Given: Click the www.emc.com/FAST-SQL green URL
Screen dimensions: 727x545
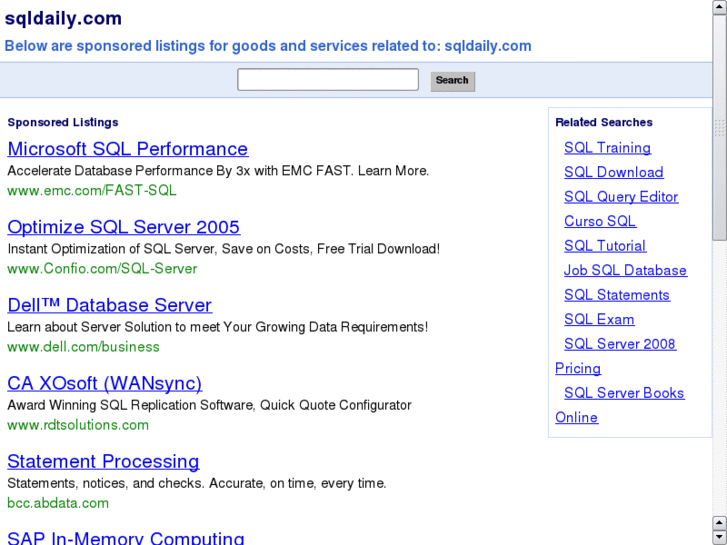Looking at the screenshot, I should [x=91, y=190].
